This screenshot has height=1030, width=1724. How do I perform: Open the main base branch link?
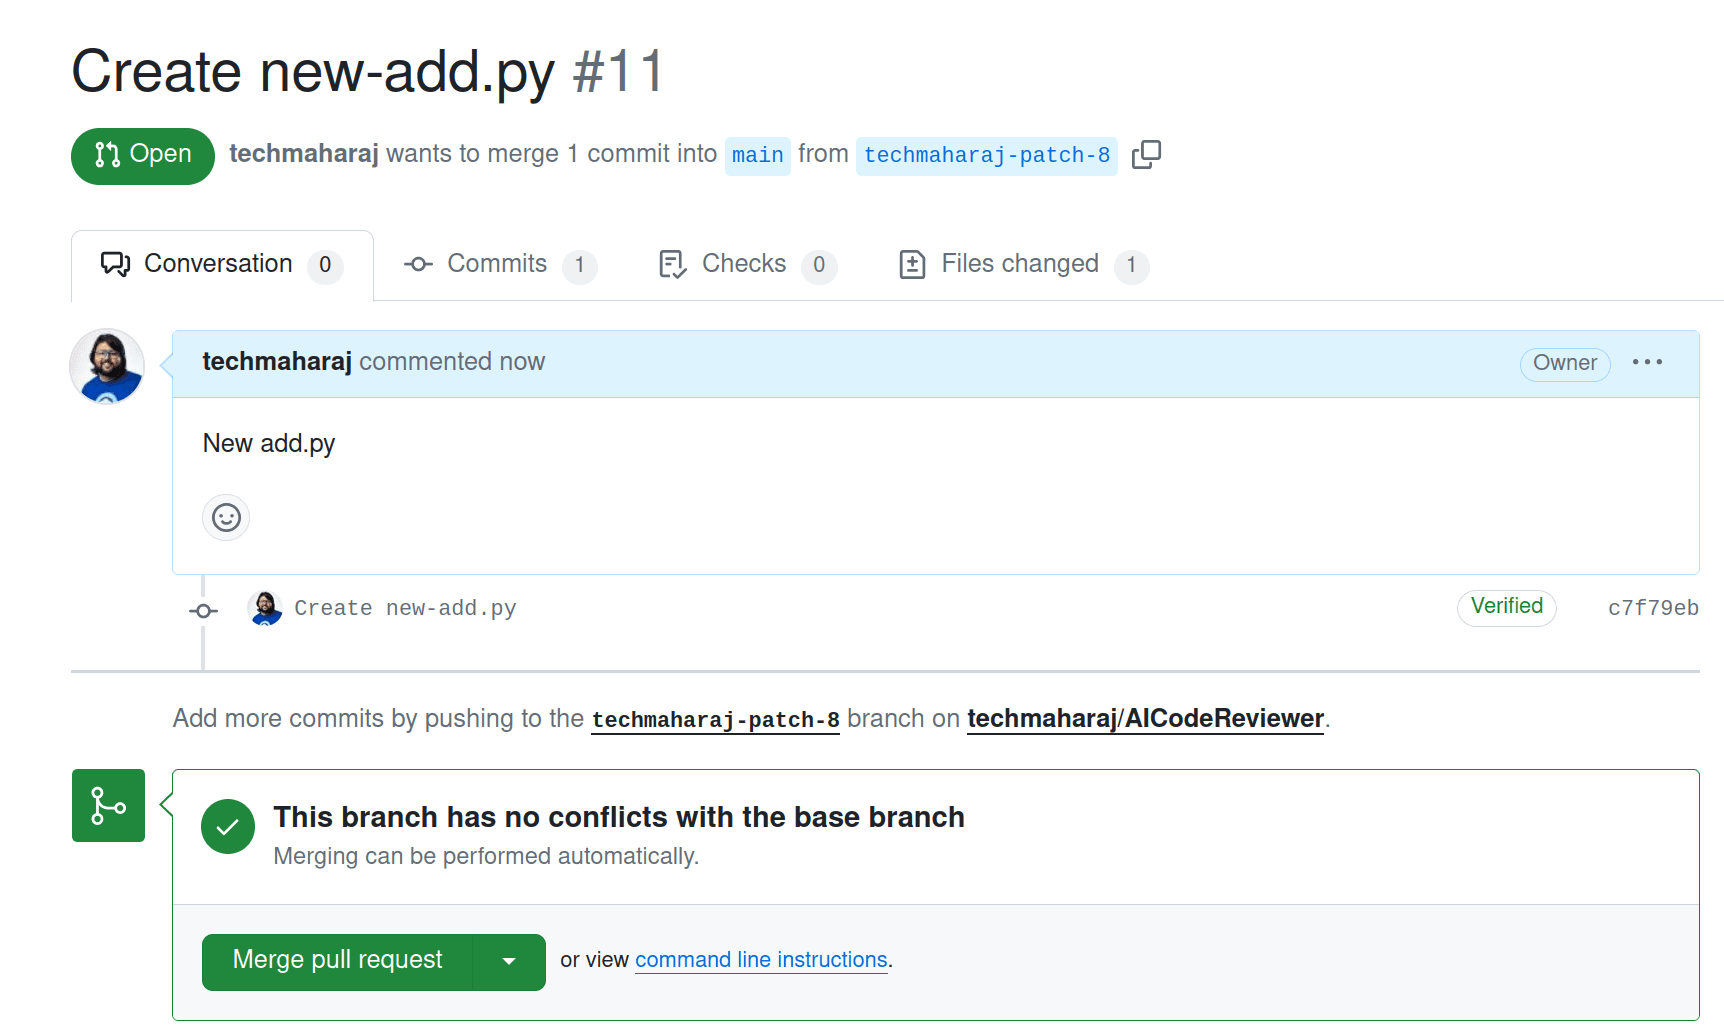pos(758,155)
